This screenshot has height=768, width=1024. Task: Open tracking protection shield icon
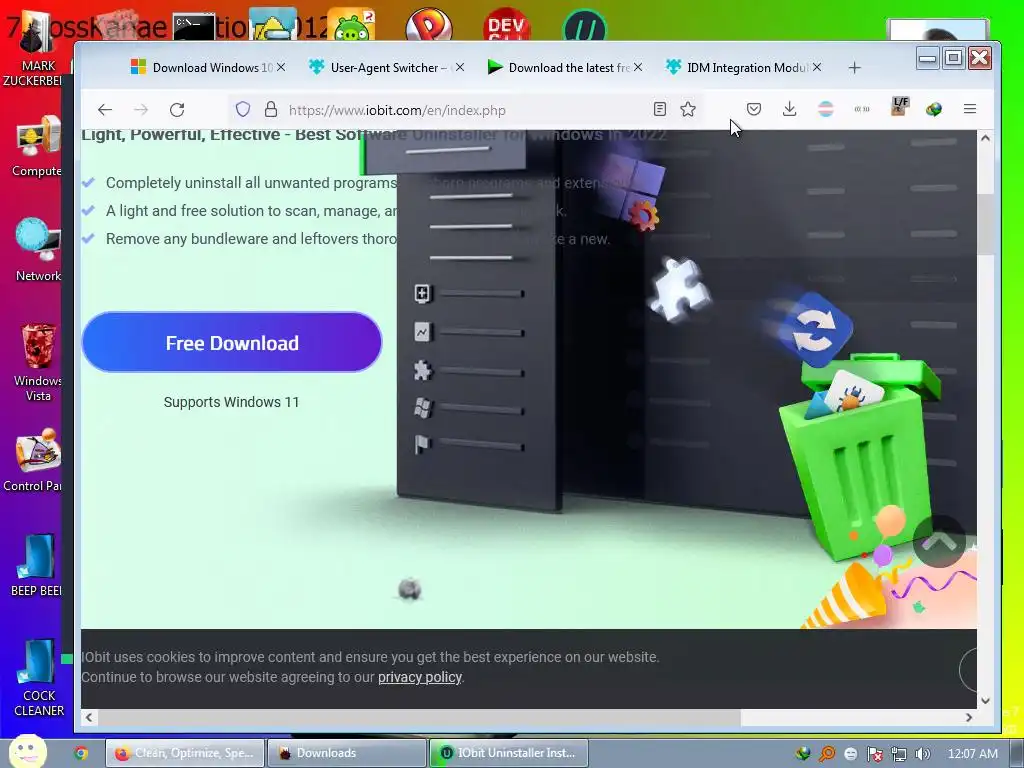[243, 110]
